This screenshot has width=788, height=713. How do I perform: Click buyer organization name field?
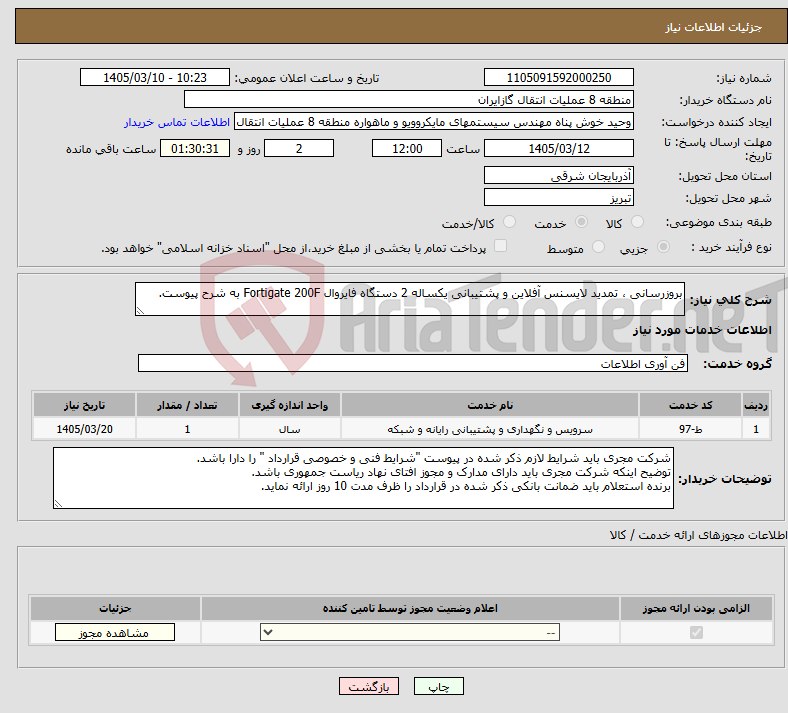[x=409, y=99]
